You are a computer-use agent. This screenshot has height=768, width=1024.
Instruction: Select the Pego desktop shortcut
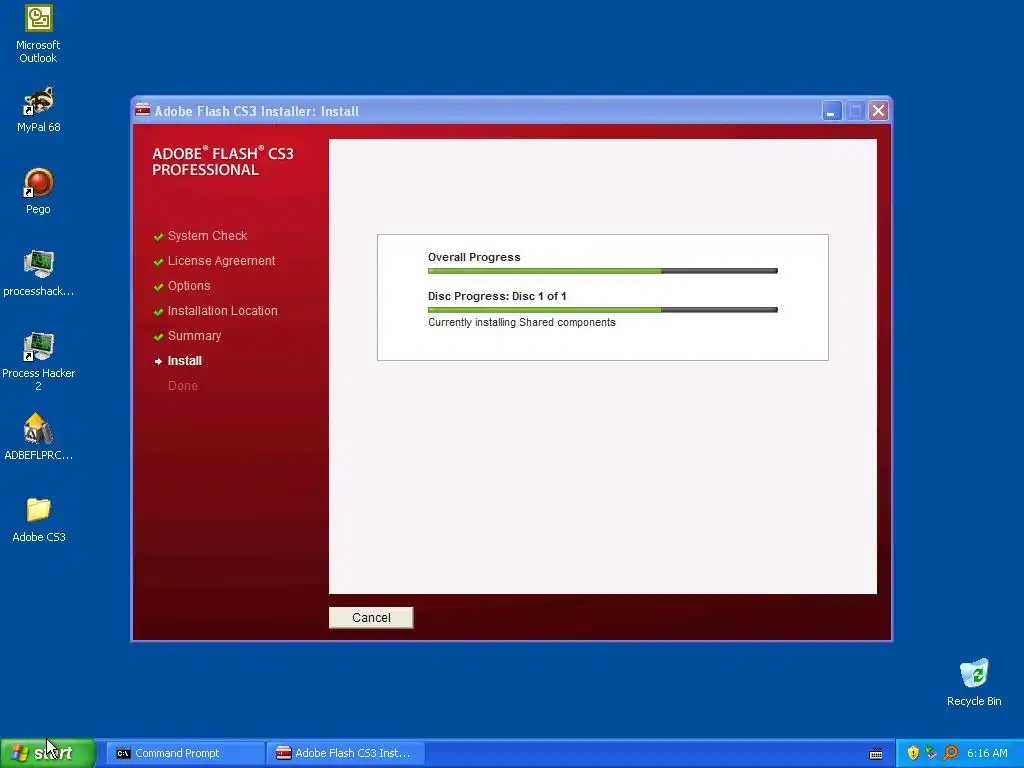[39, 191]
